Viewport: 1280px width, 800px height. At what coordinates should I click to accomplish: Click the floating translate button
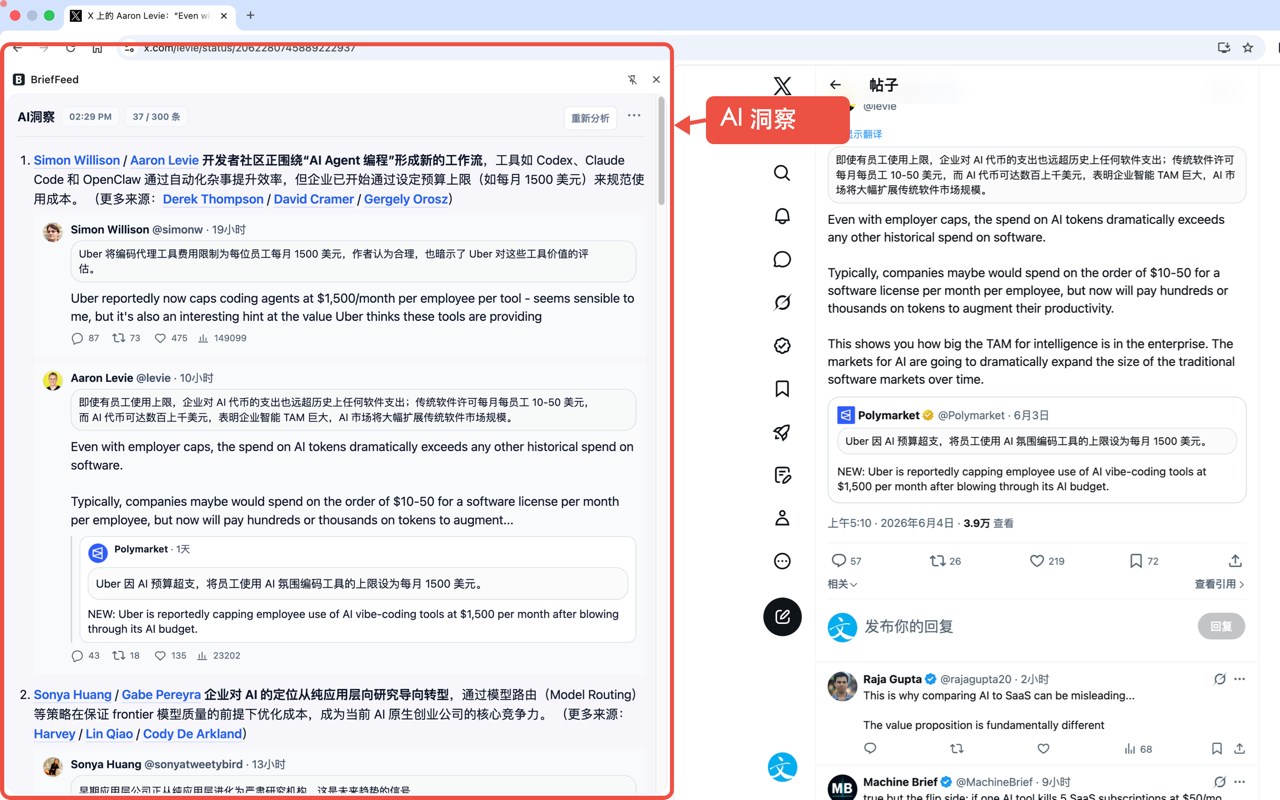pyautogui.click(x=782, y=767)
